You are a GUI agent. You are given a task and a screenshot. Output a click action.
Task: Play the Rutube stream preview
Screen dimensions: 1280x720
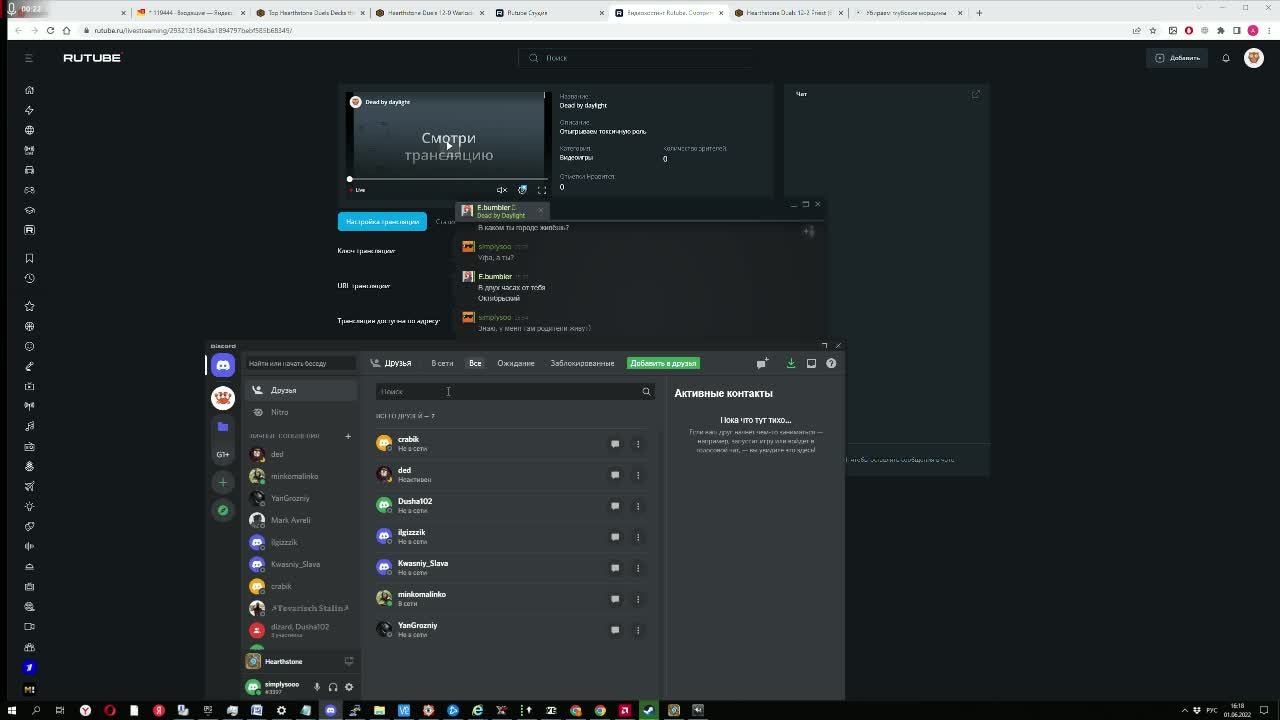click(448, 145)
